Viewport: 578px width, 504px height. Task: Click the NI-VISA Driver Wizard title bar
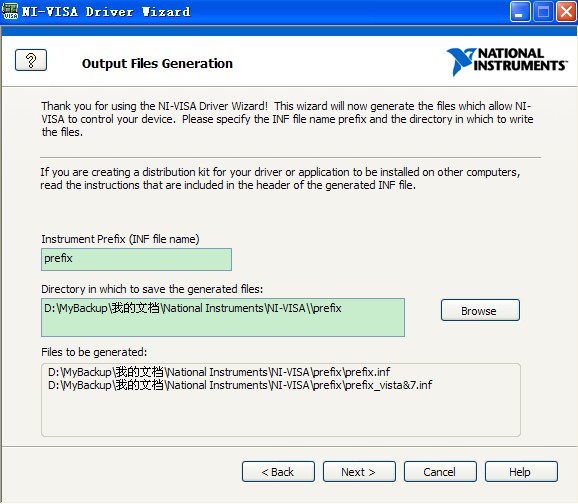258,12
